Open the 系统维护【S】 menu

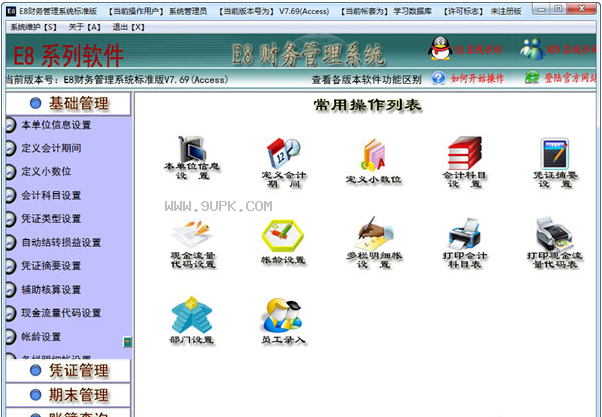33,27
